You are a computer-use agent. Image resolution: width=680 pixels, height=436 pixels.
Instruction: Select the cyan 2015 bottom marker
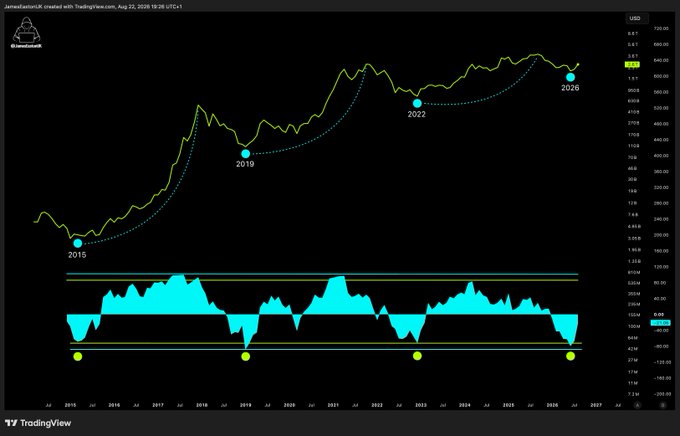click(78, 243)
